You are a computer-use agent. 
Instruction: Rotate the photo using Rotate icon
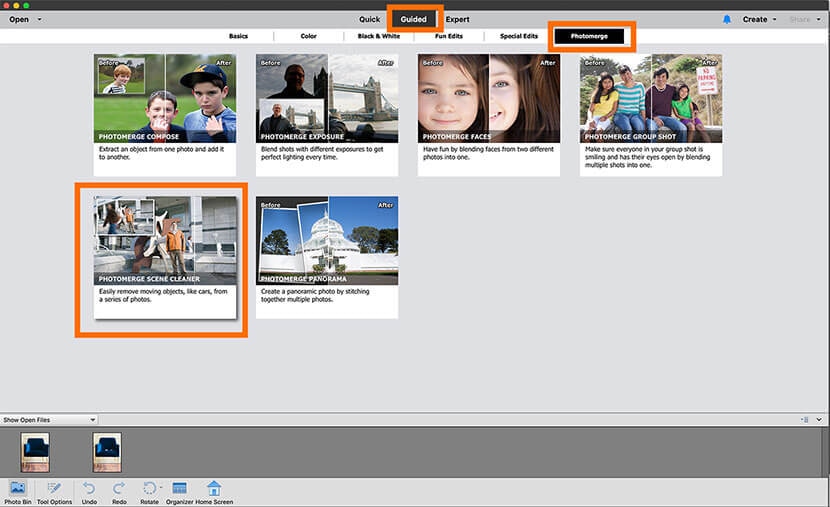click(149, 489)
